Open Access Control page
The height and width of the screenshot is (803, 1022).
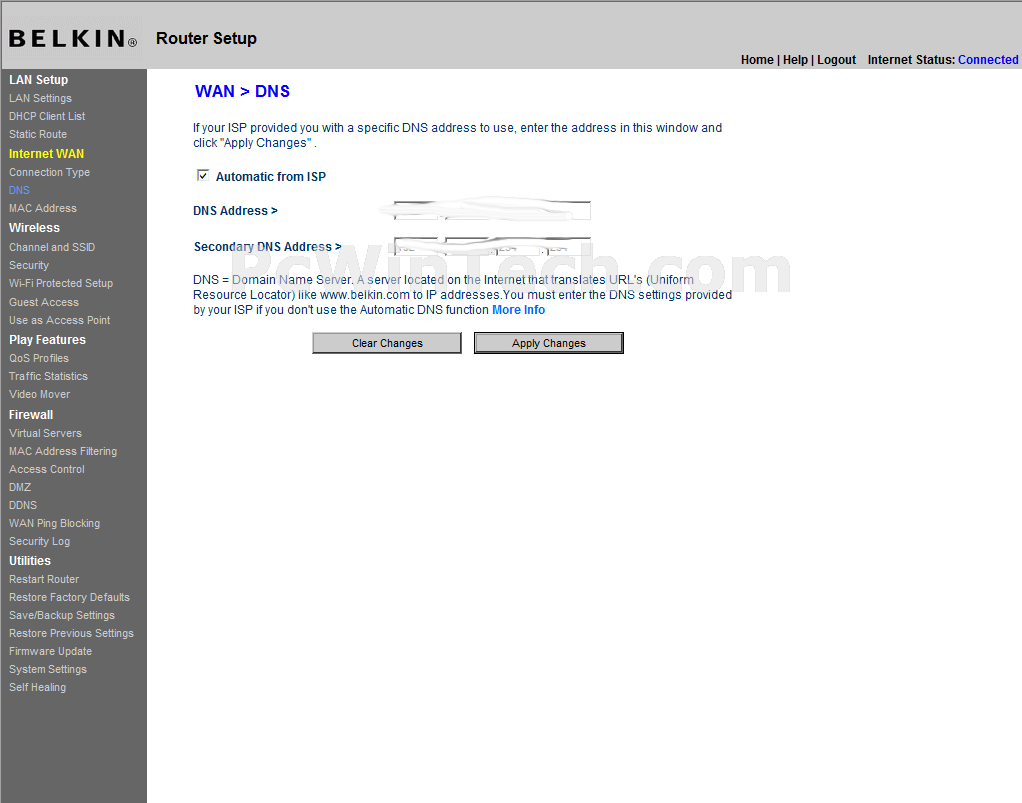coord(47,469)
